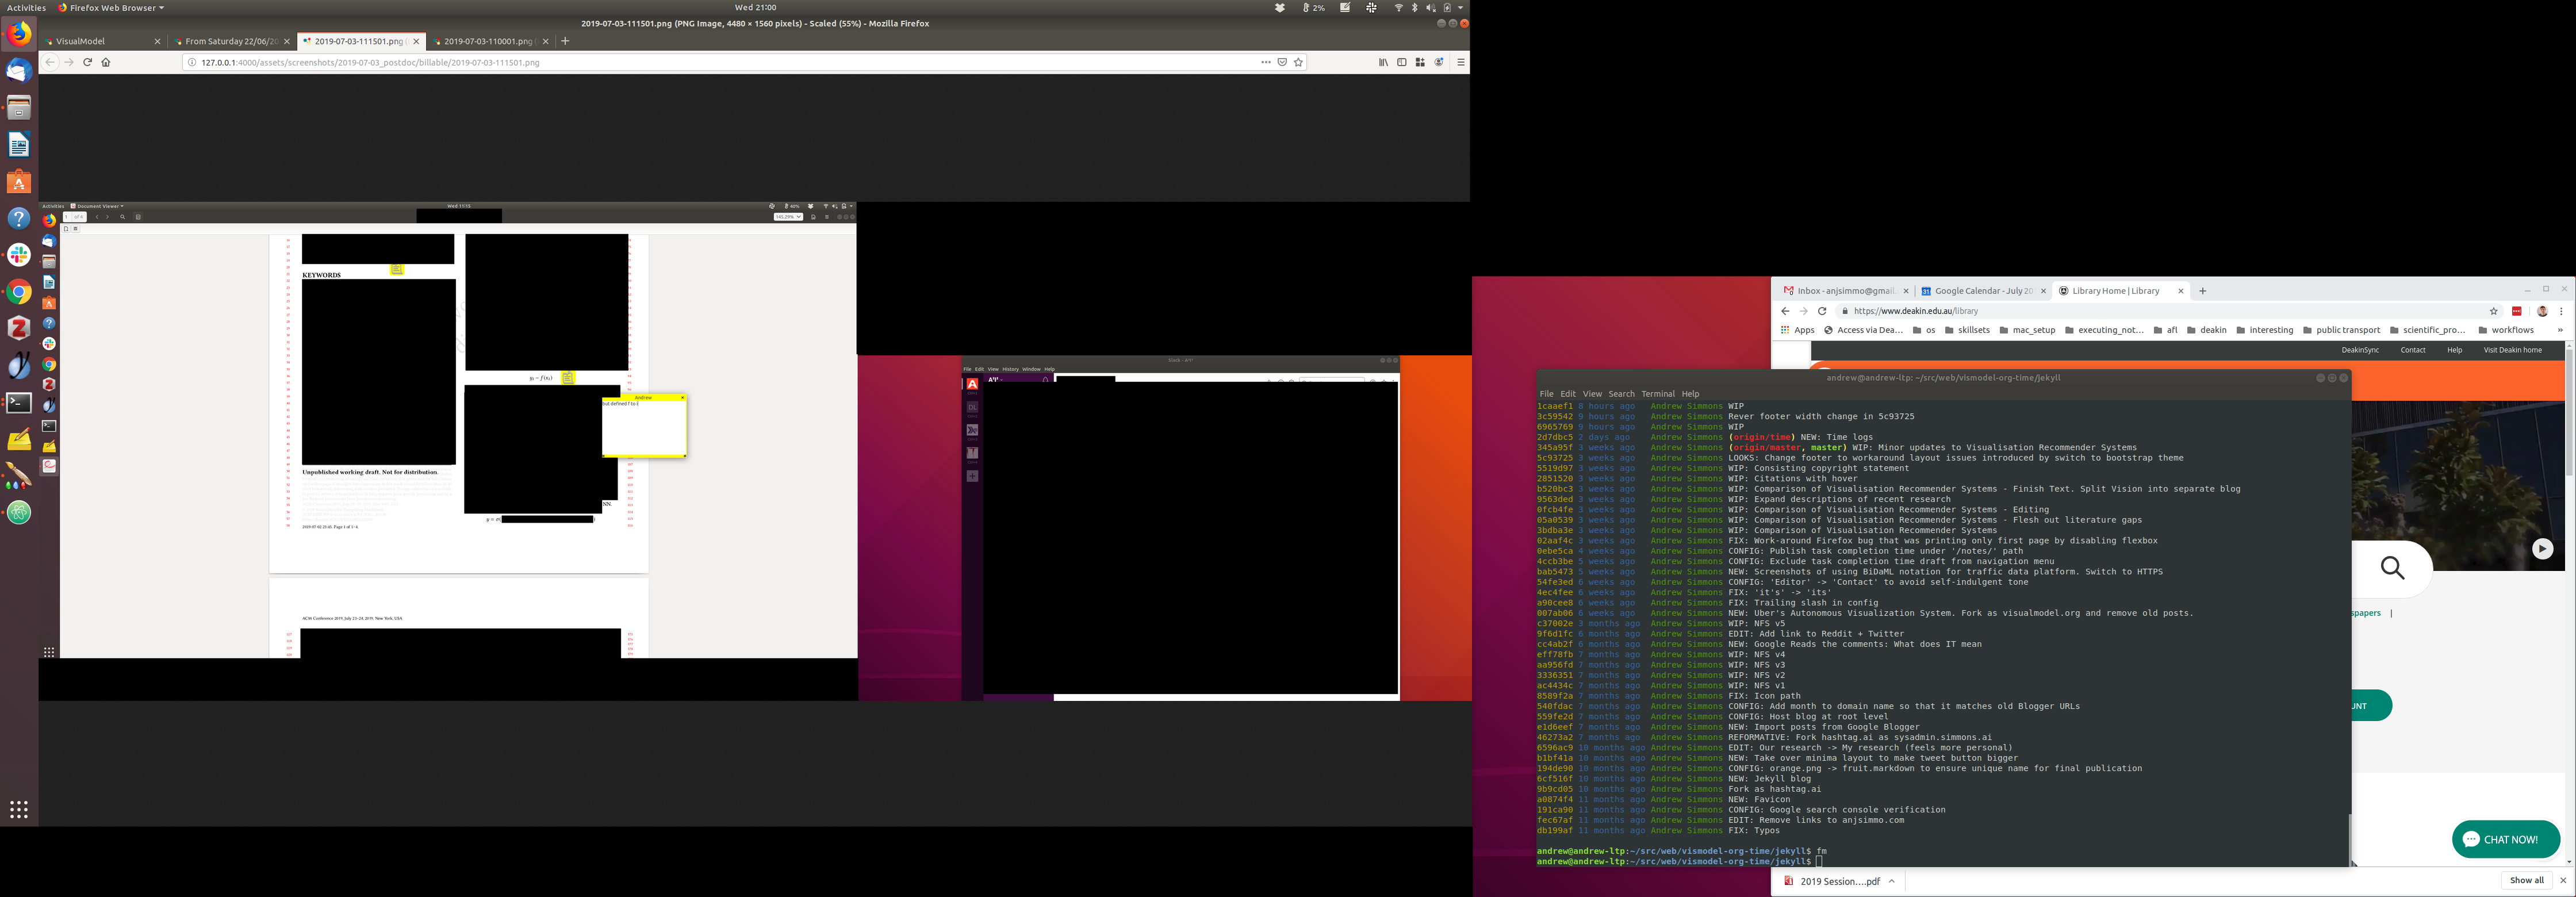The height and width of the screenshot is (897, 2576).
Task: Bookmark this page with Firefox star icon
Action: point(1298,62)
